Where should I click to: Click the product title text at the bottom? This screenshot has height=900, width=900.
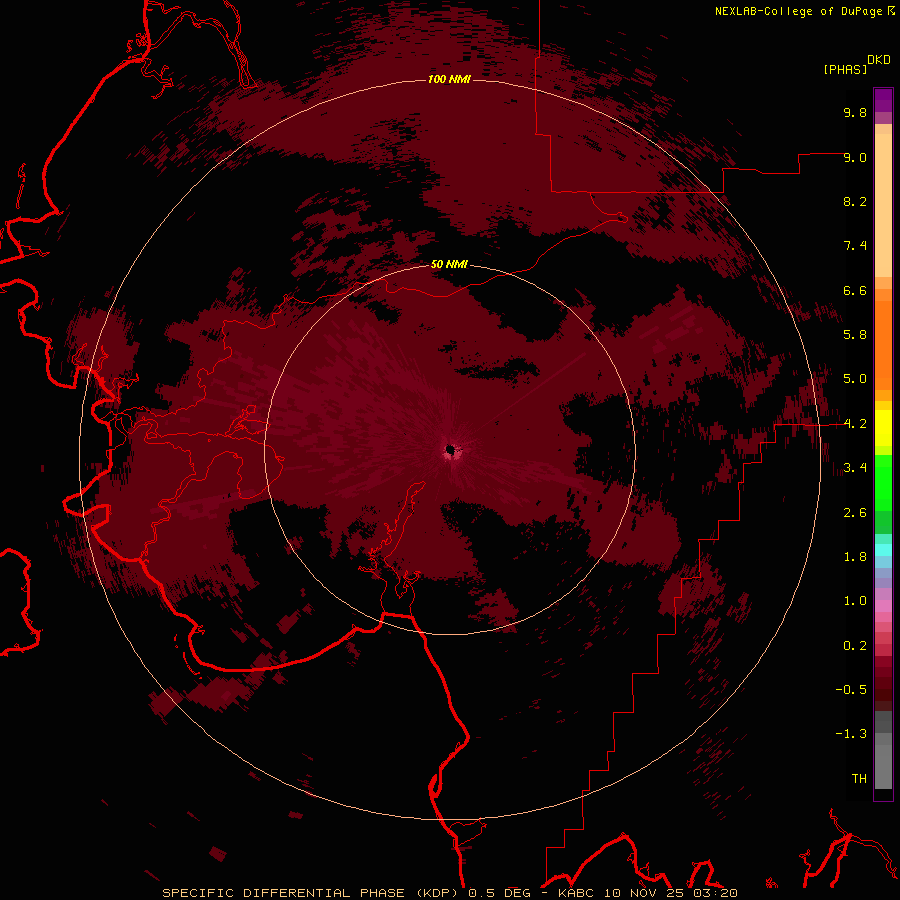coord(449,893)
